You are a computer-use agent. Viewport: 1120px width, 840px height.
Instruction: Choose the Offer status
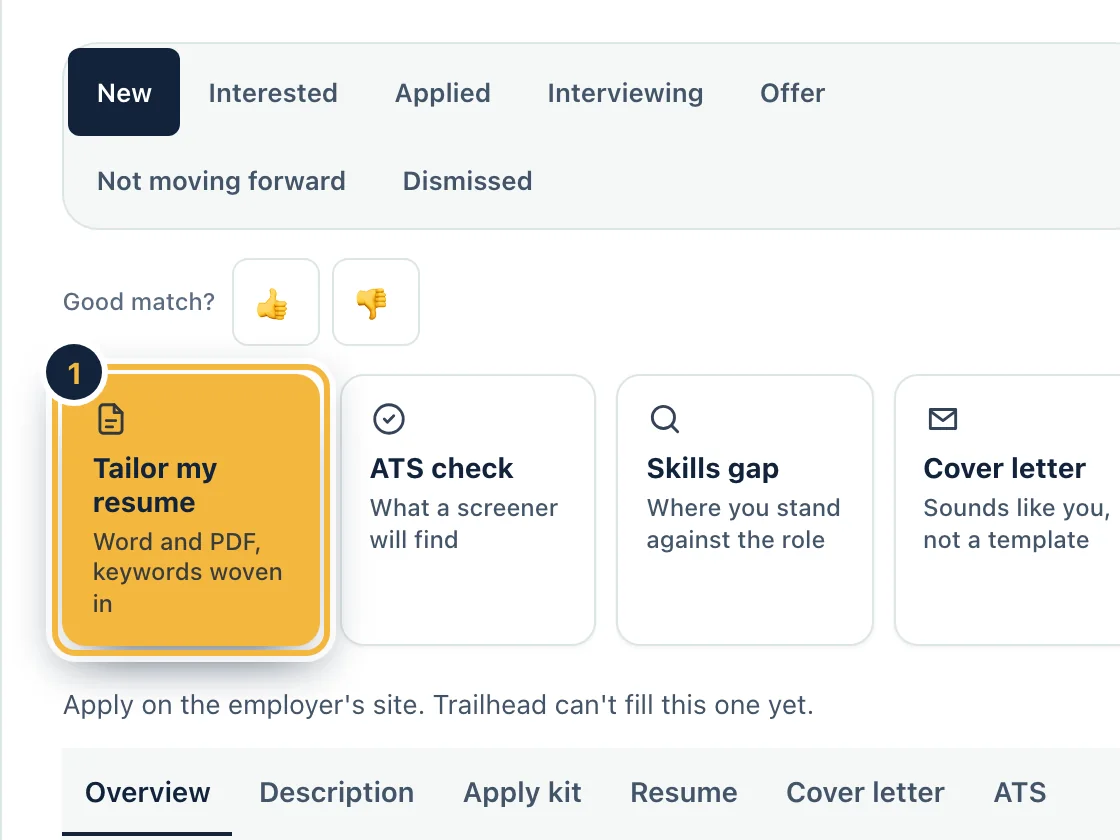[792, 93]
